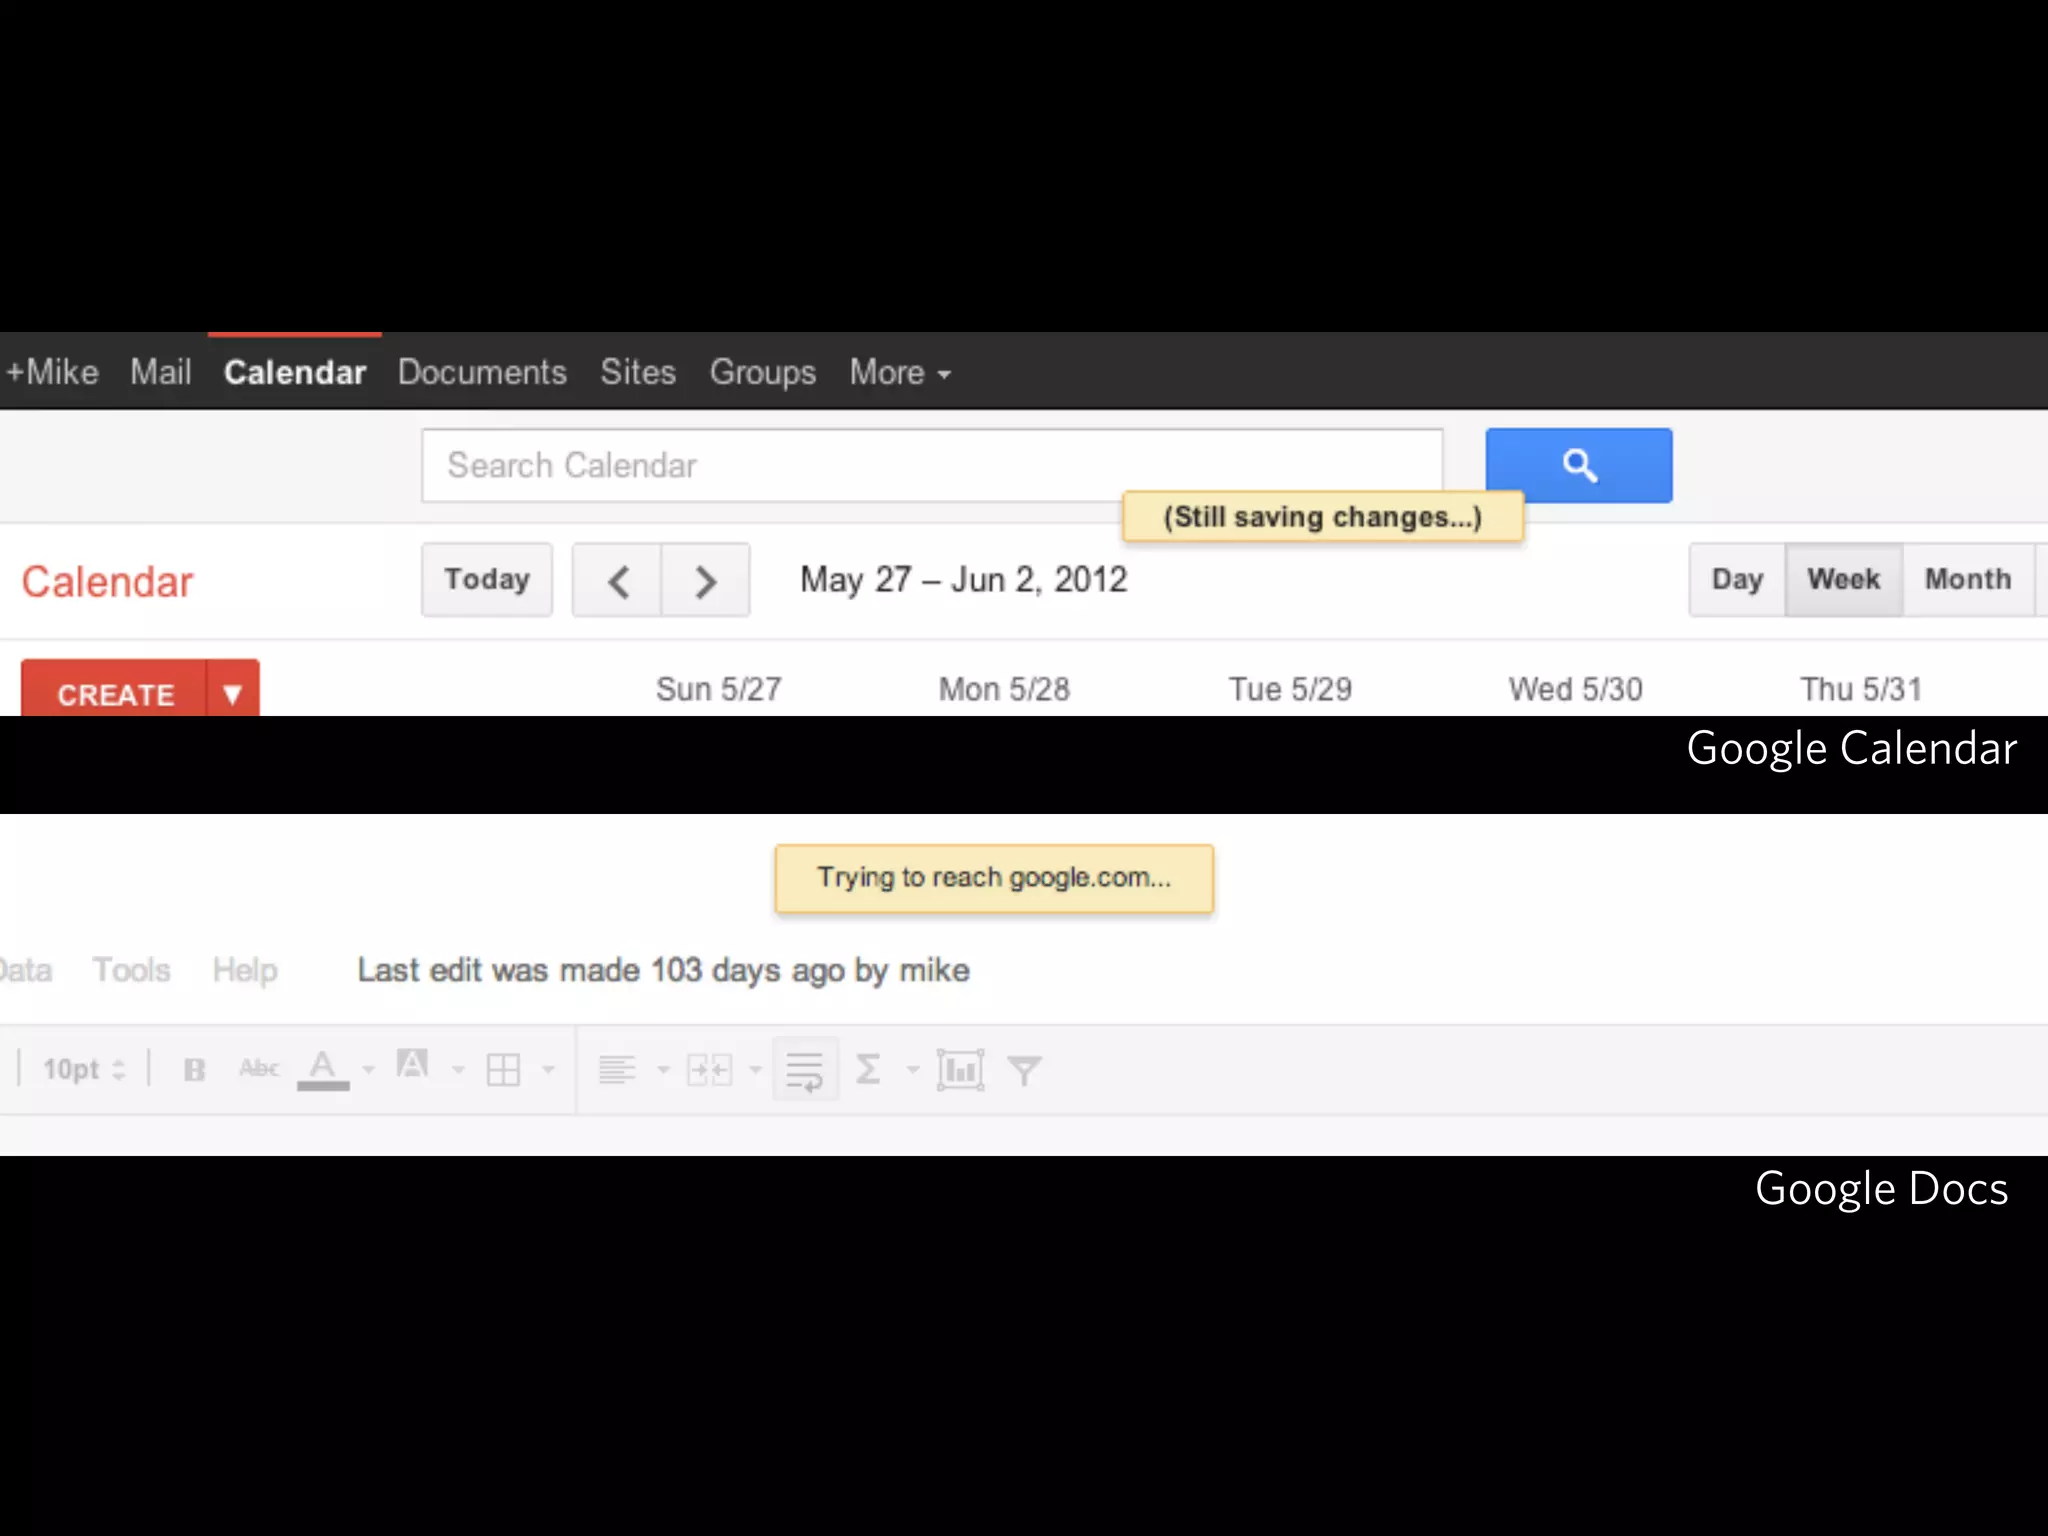Screen dimensions: 2048x1536
Task: Switch to Month view
Action: coord(1968,580)
